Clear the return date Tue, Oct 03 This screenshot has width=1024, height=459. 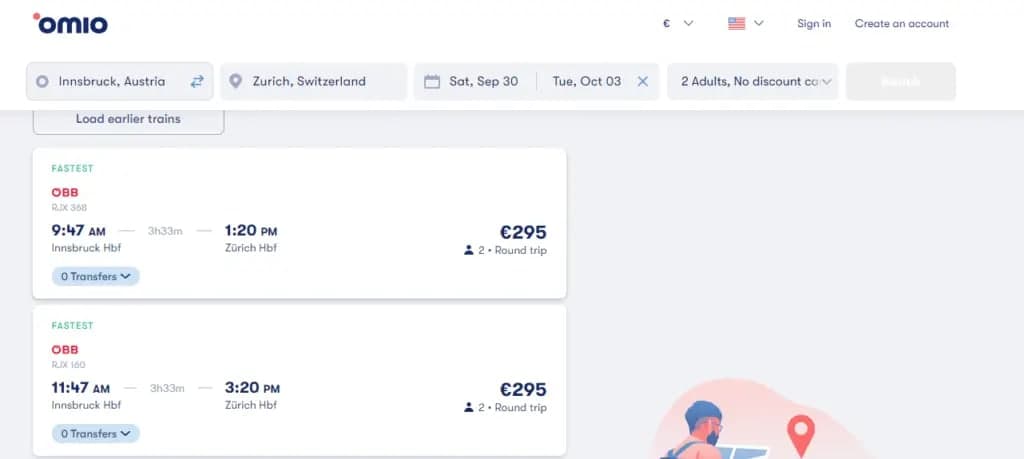(x=643, y=81)
